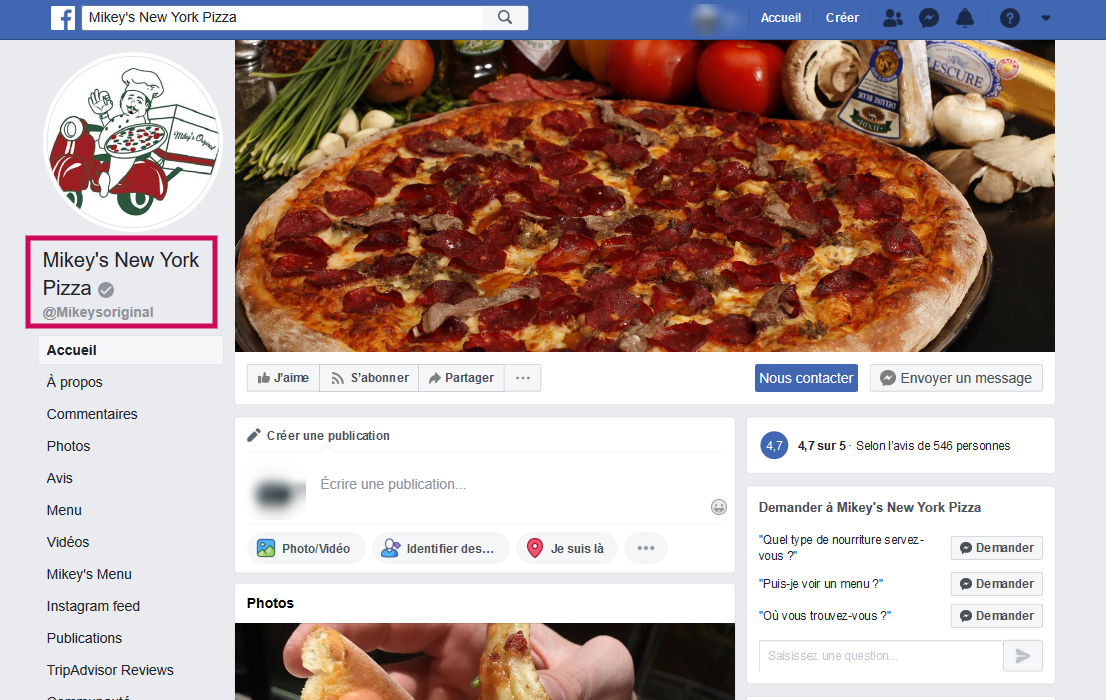
Task: Open the help question mark icon
Action: coord(1009,18)
